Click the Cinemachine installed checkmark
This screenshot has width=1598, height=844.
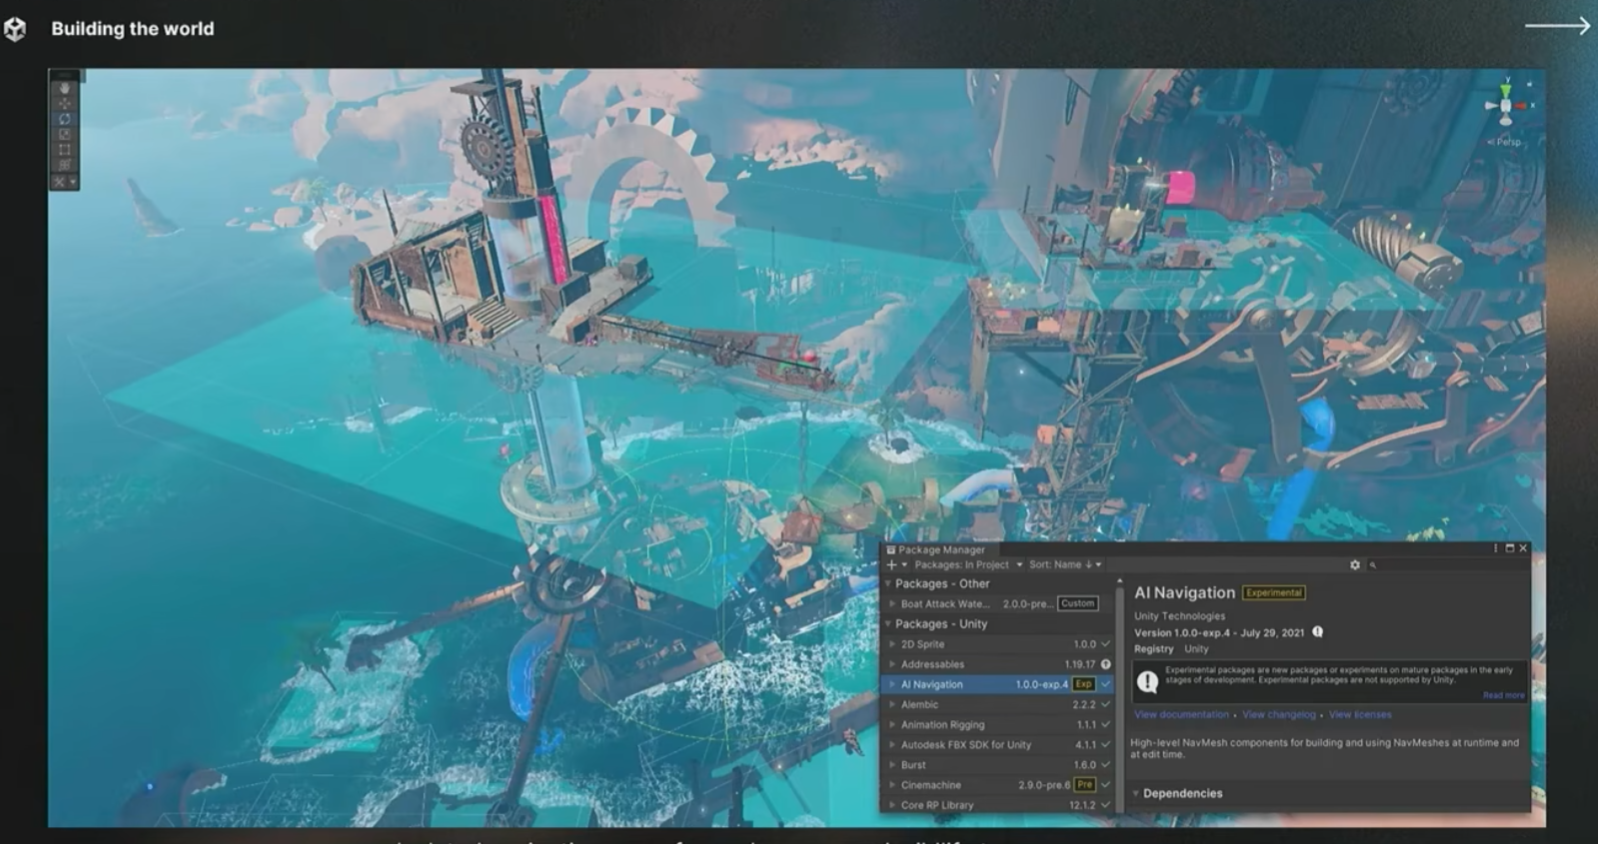tap(1105, 785)
